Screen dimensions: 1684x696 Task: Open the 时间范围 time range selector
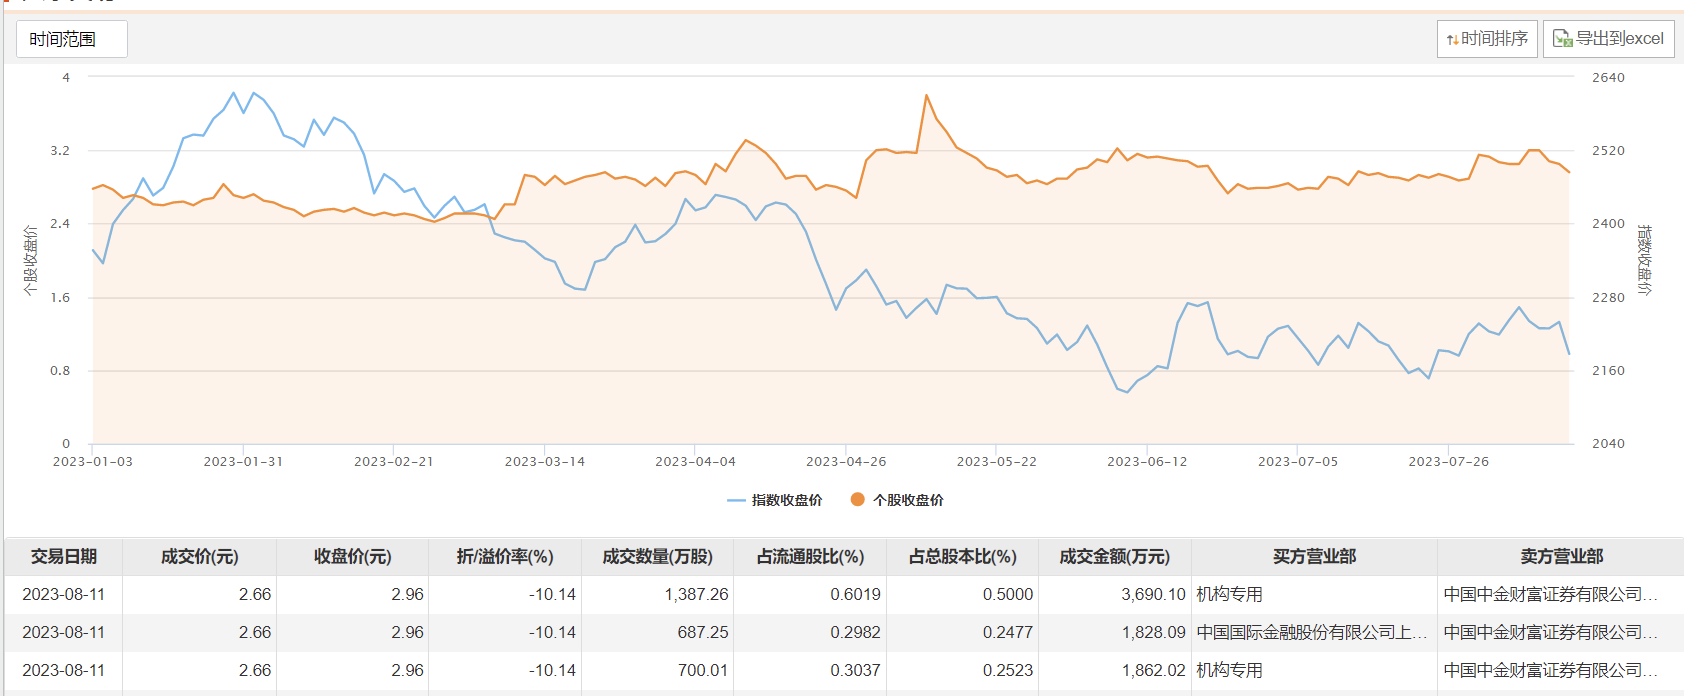click(71, 39)
